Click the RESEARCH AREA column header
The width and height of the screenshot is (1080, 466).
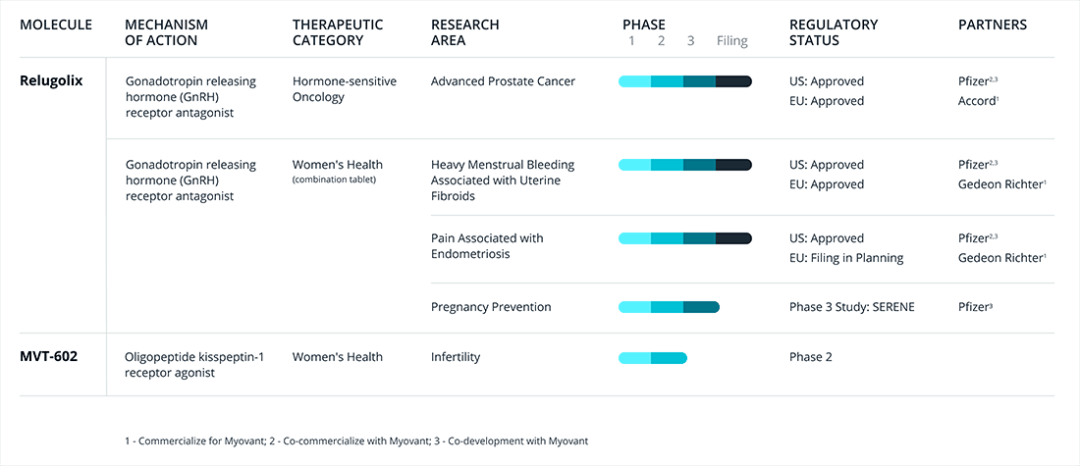[465, 32]
